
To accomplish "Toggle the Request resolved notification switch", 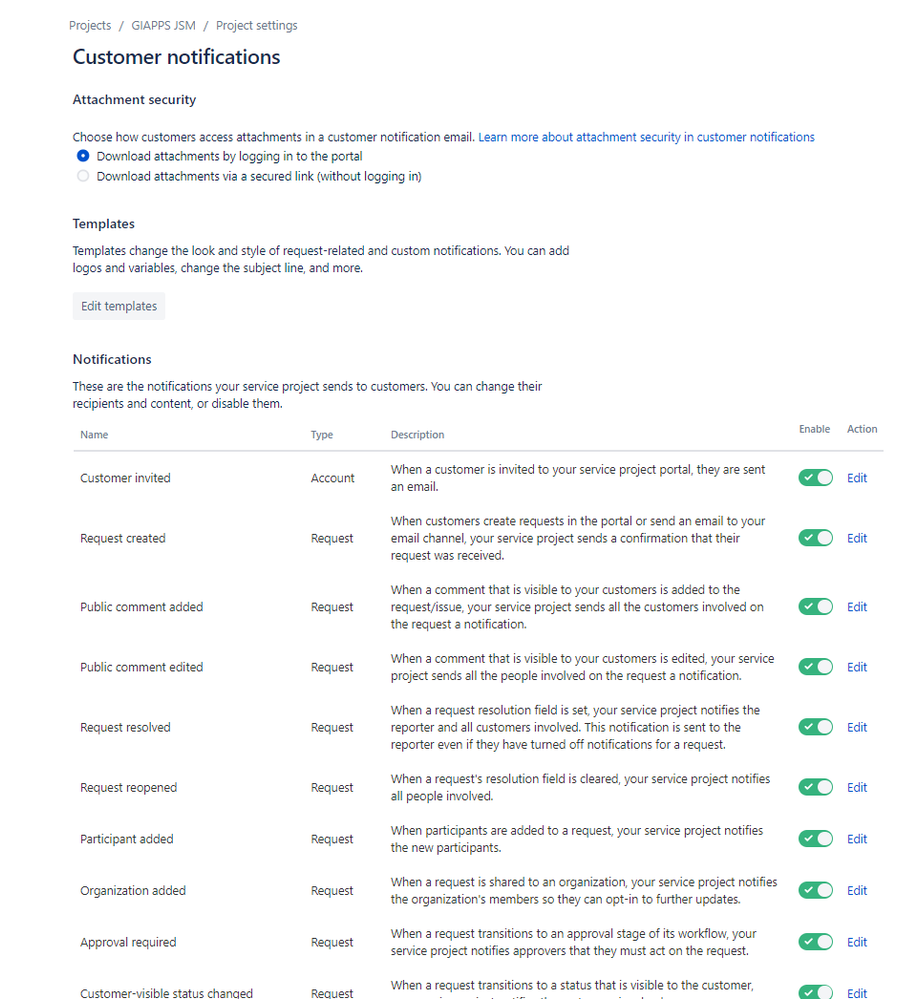I will 815,727.
